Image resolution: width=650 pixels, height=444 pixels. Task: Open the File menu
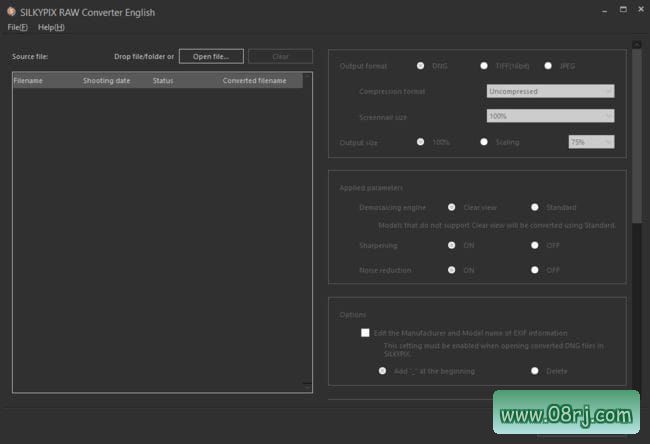[x=17, y=27]
